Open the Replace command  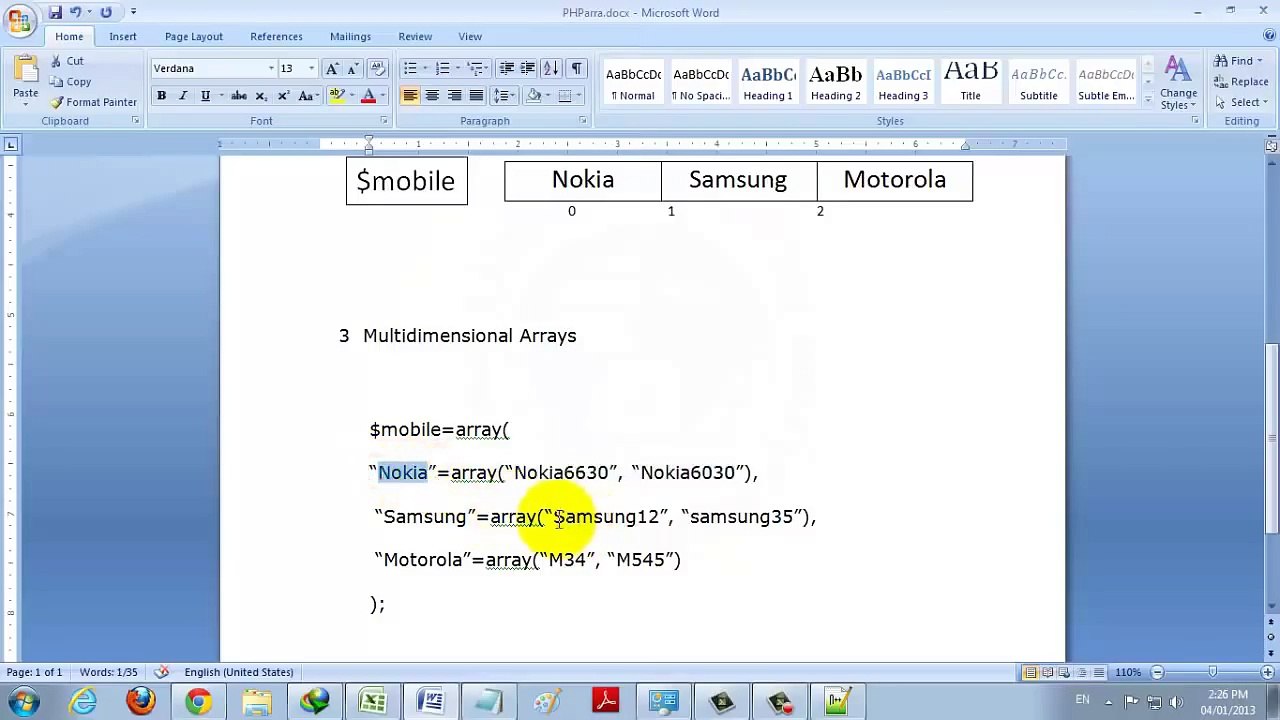[x=1241, y=82]
